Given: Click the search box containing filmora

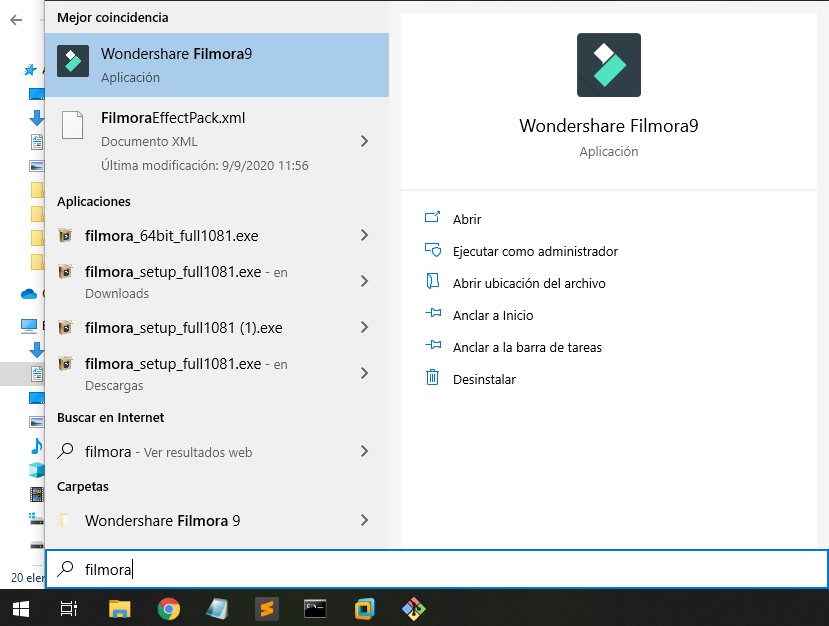Looking at the screenshot, I should (x=437, y=569).
